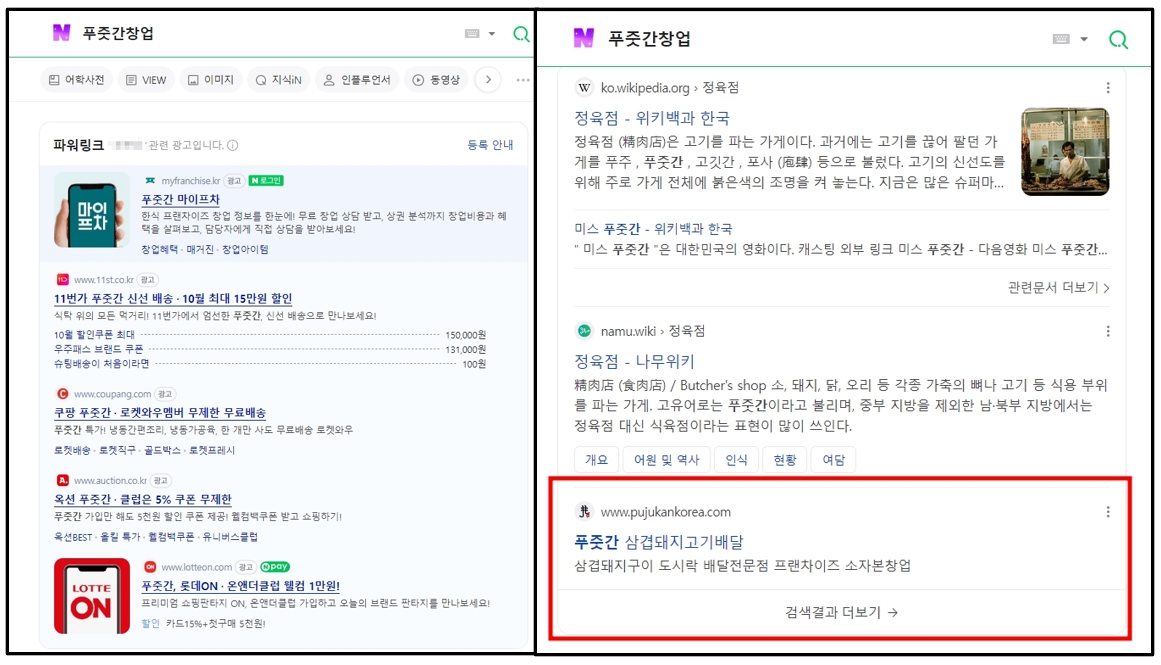Expand 관련문서 더보기
Image resolution: width=1161 pixels, height=665 pixels.
(x=1059, y=287)
